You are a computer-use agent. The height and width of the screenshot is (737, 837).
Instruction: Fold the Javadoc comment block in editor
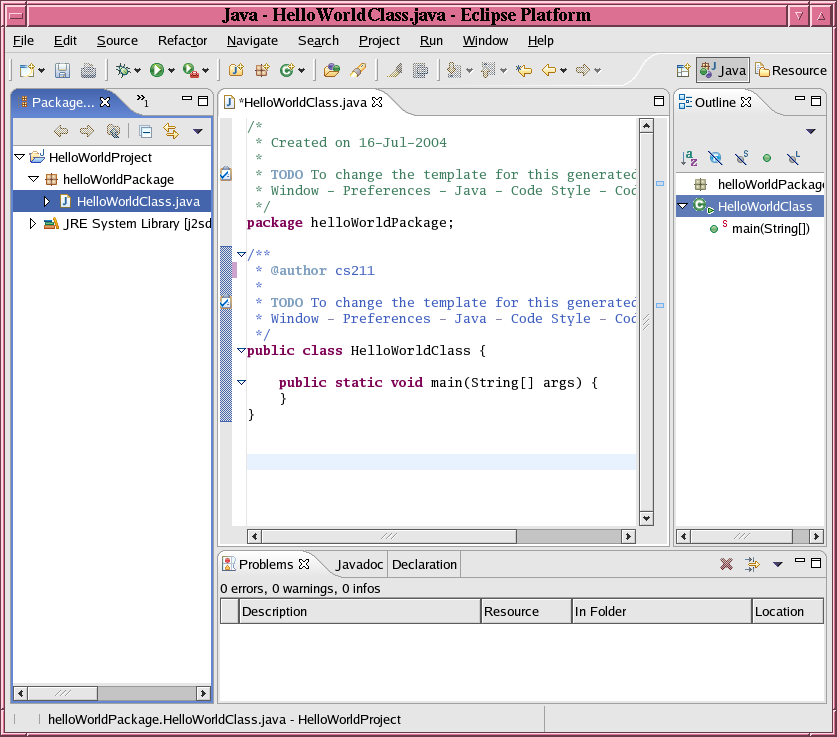click(x=241, y=254)
